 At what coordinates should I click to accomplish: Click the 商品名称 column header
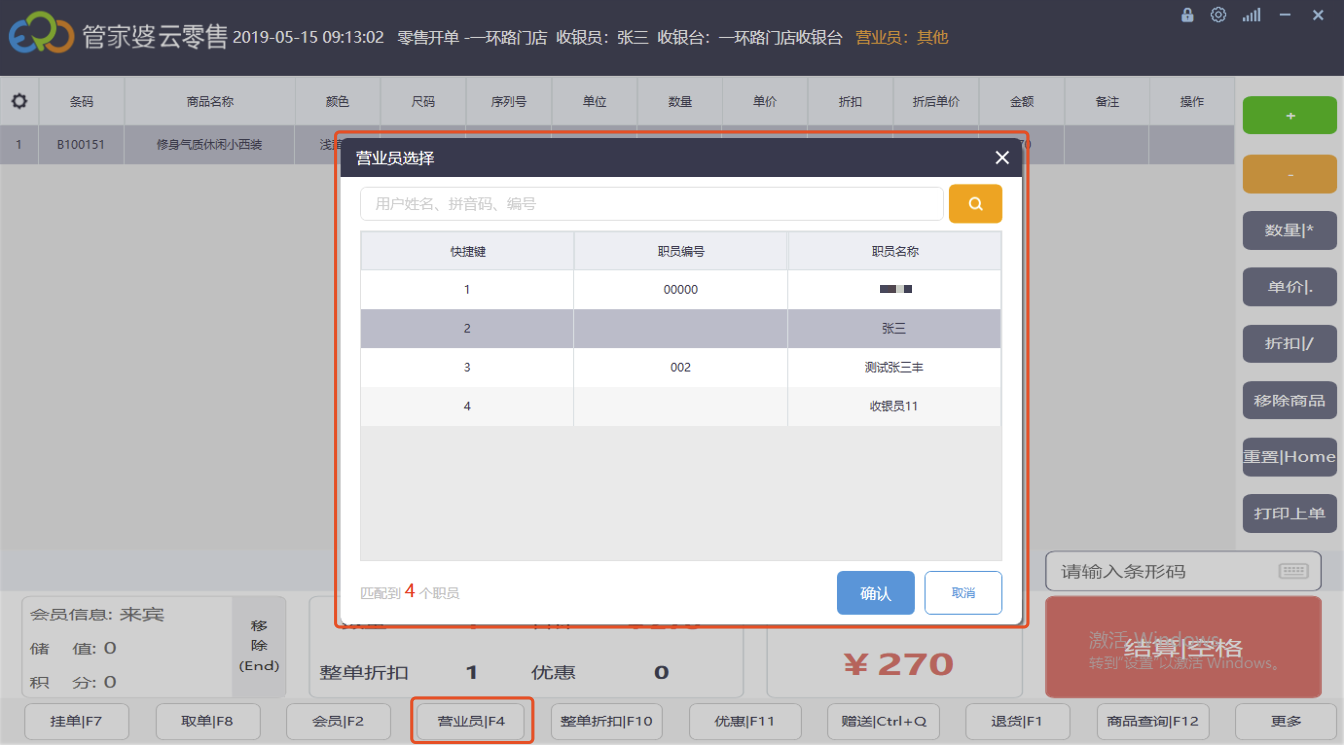pyautogui.click(x=210, y=102)
